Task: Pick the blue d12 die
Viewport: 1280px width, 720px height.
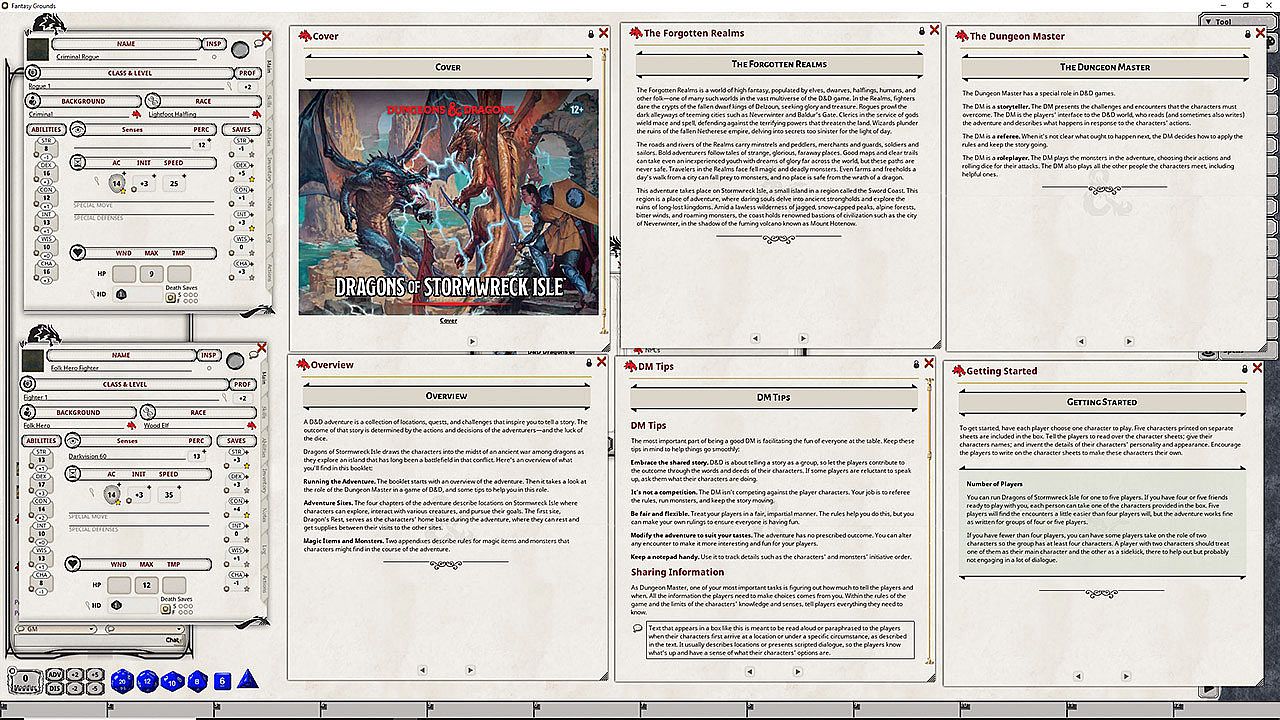Action: pyautogui.click(x=148, y=681)
